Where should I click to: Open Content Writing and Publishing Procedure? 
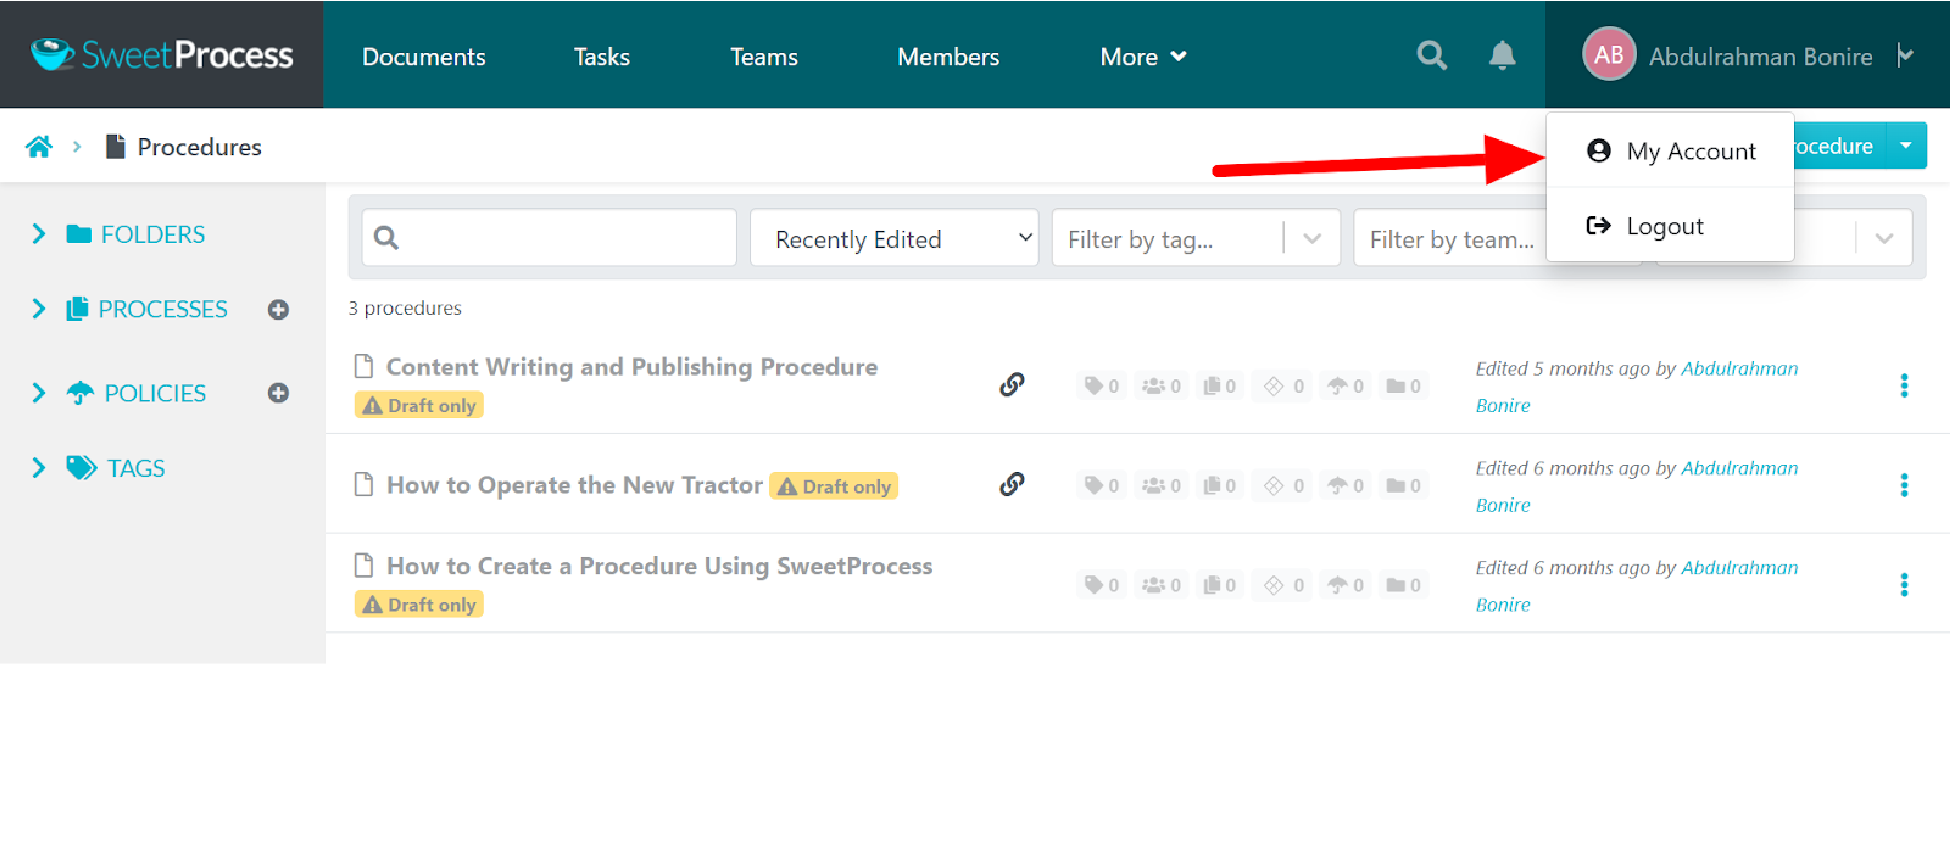tap(631, 367)
